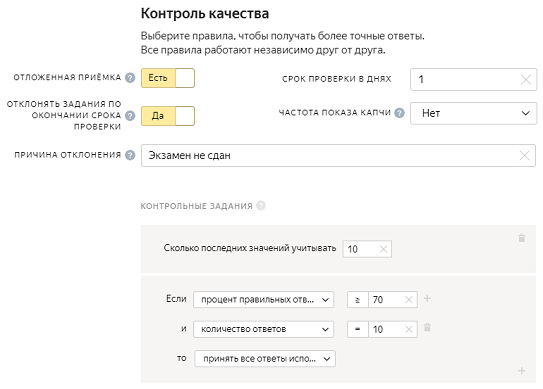543x389 pixels.
Task: Delete the control tasks rule with top trash icon
Action: pos(522,238)
